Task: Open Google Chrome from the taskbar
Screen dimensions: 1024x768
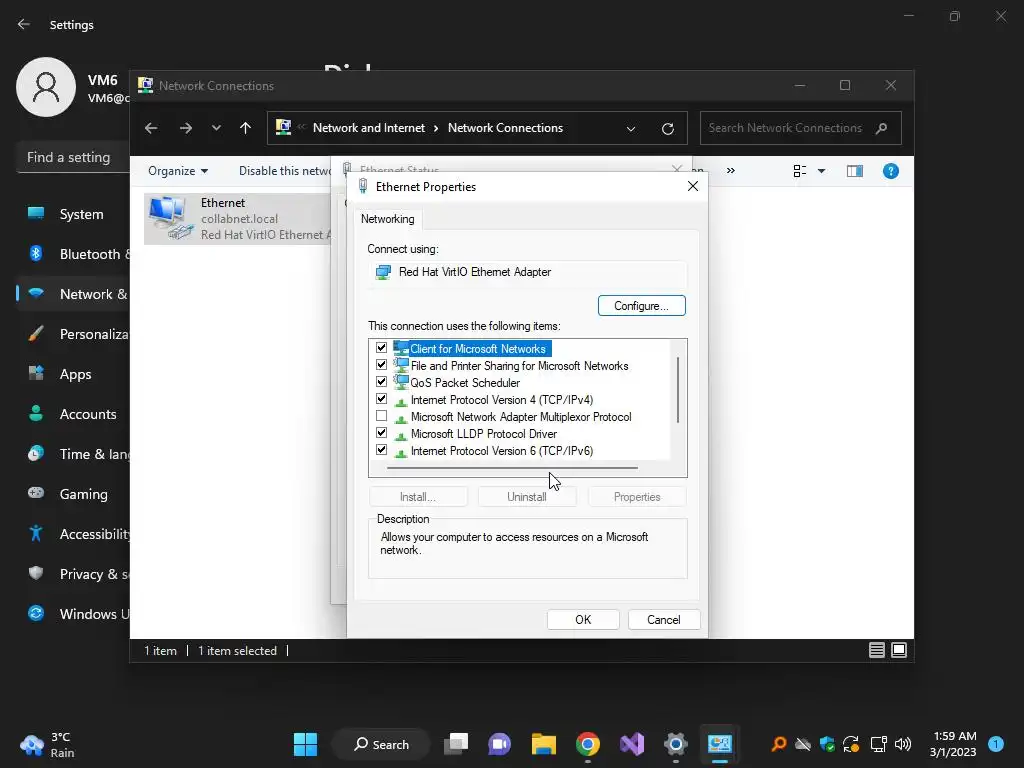Action: (x=588, y=744)
